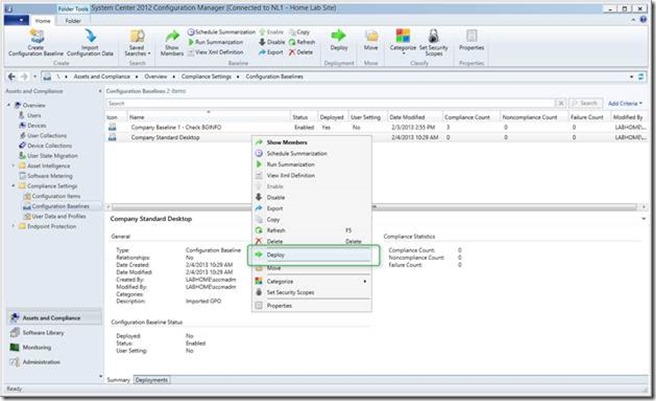Select Software Metering in the tree
The width and height of the screenshot is (656, 401).
(x=50, y=176)
